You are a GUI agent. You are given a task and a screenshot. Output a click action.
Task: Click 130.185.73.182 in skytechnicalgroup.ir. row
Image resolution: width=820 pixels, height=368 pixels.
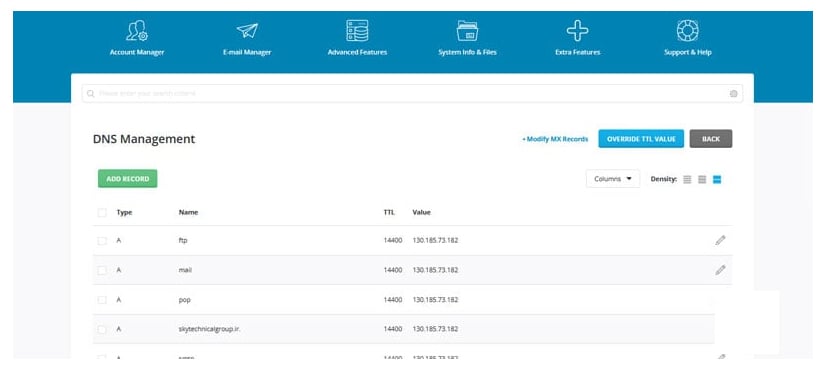tap(435, 329)
